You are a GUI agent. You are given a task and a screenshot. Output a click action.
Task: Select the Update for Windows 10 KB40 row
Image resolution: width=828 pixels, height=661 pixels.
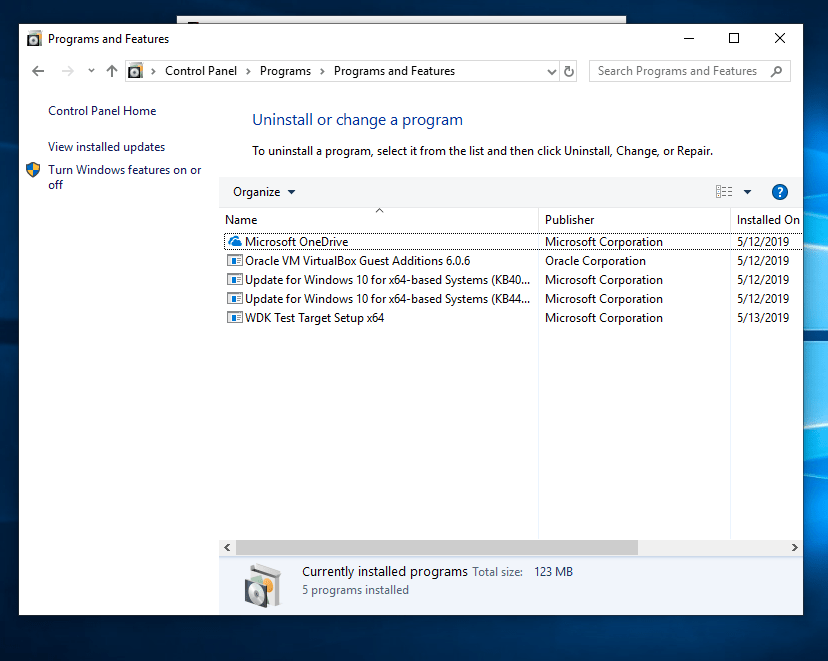click(x=513, y=280)
